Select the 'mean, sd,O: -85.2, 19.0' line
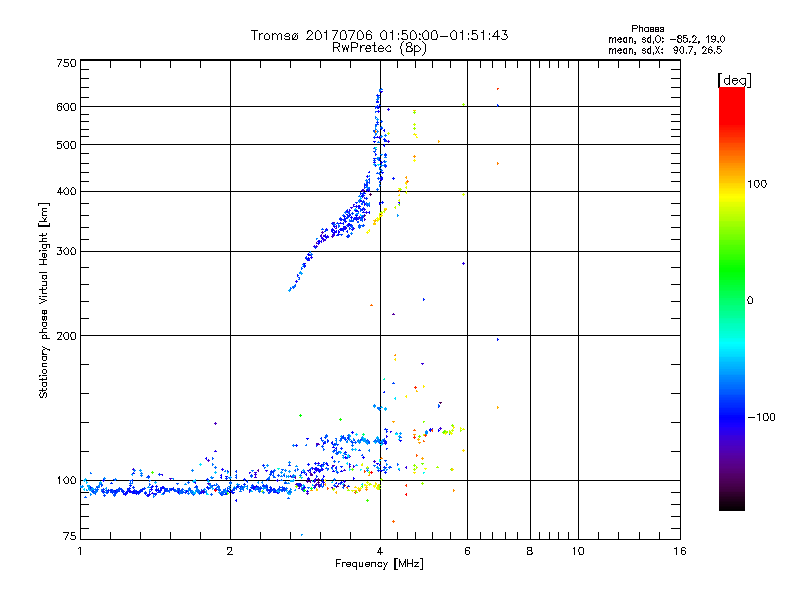This screenshot has width=800, height=600. pyautogui.click(x=667, y=39)
